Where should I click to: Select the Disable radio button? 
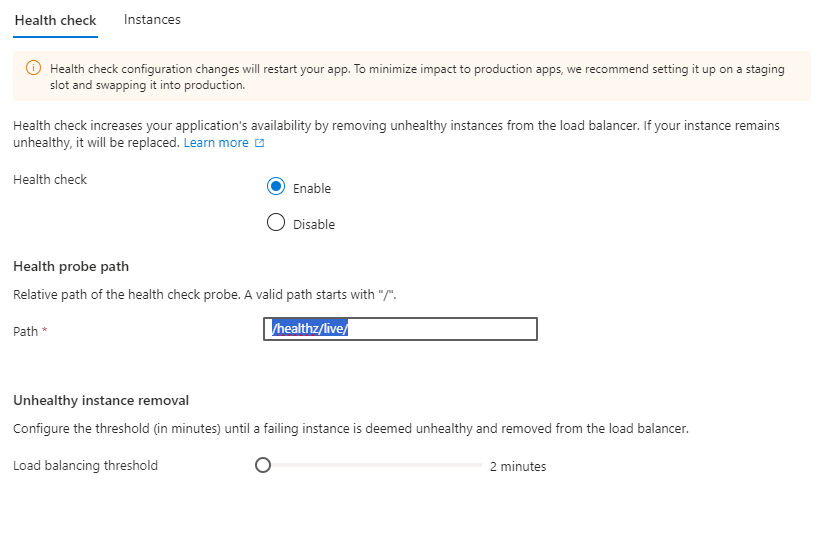pos(276,222)
